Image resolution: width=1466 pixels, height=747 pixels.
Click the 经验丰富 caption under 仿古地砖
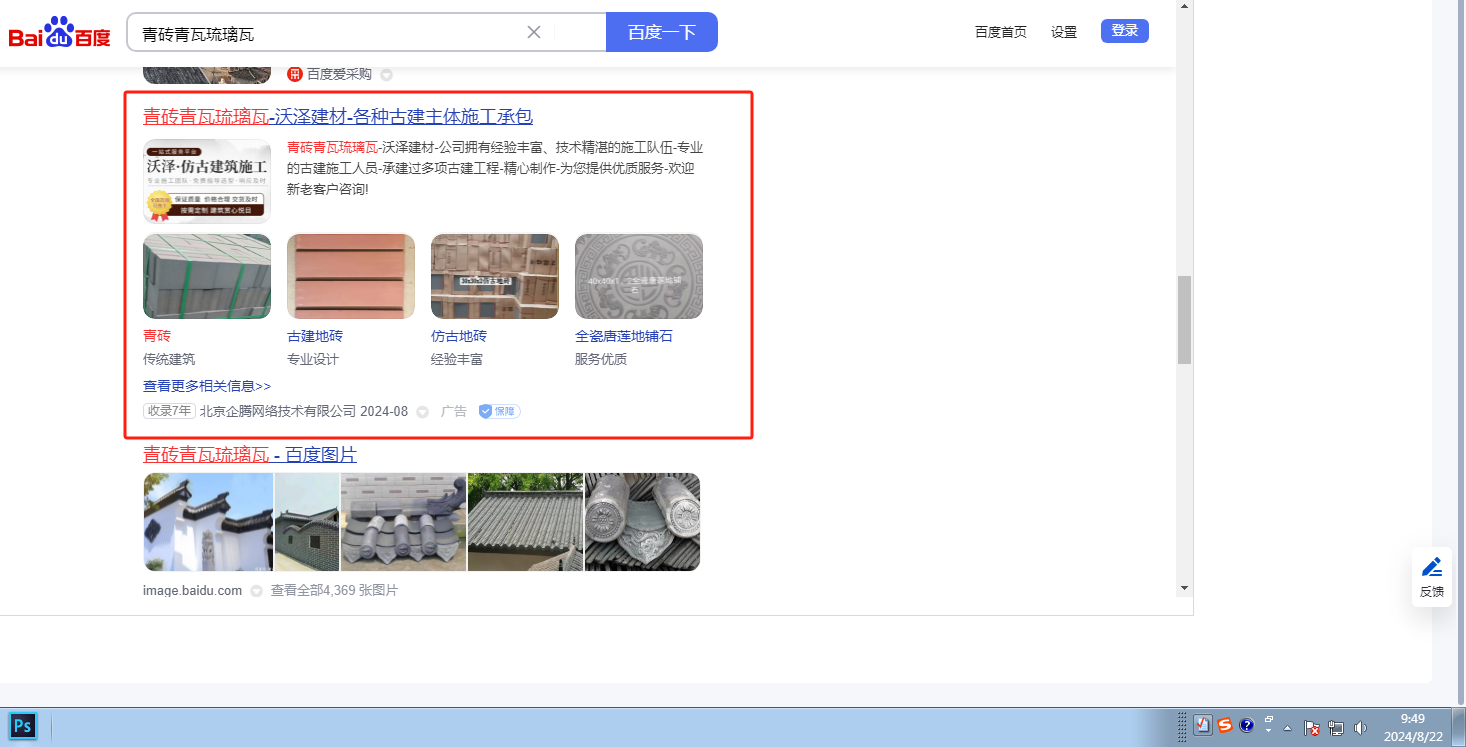[x=457, y=359]
